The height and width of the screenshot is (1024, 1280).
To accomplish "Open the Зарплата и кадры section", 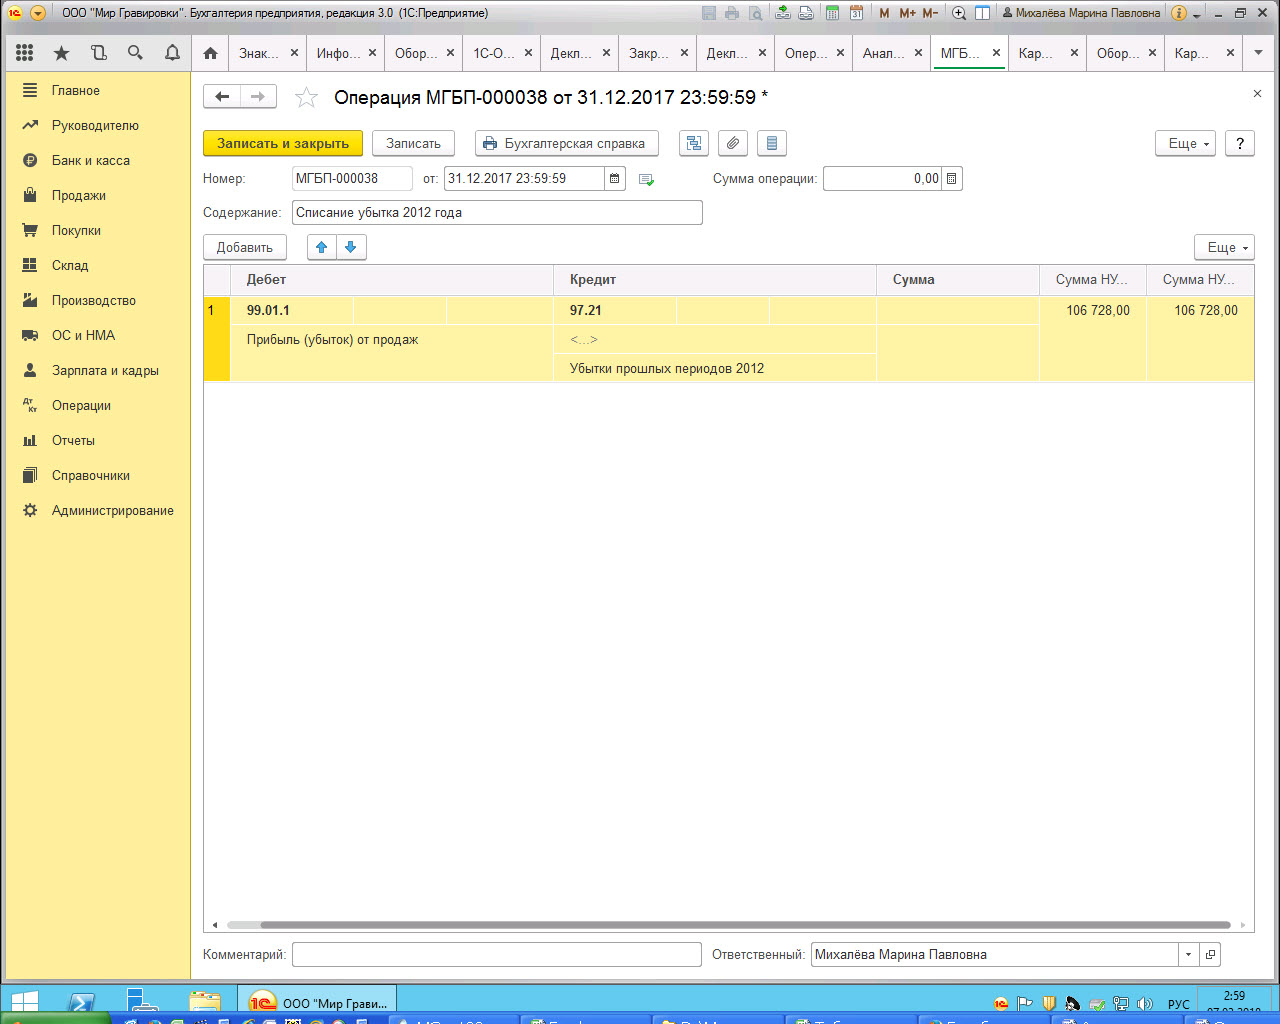I will coord(105,370).
